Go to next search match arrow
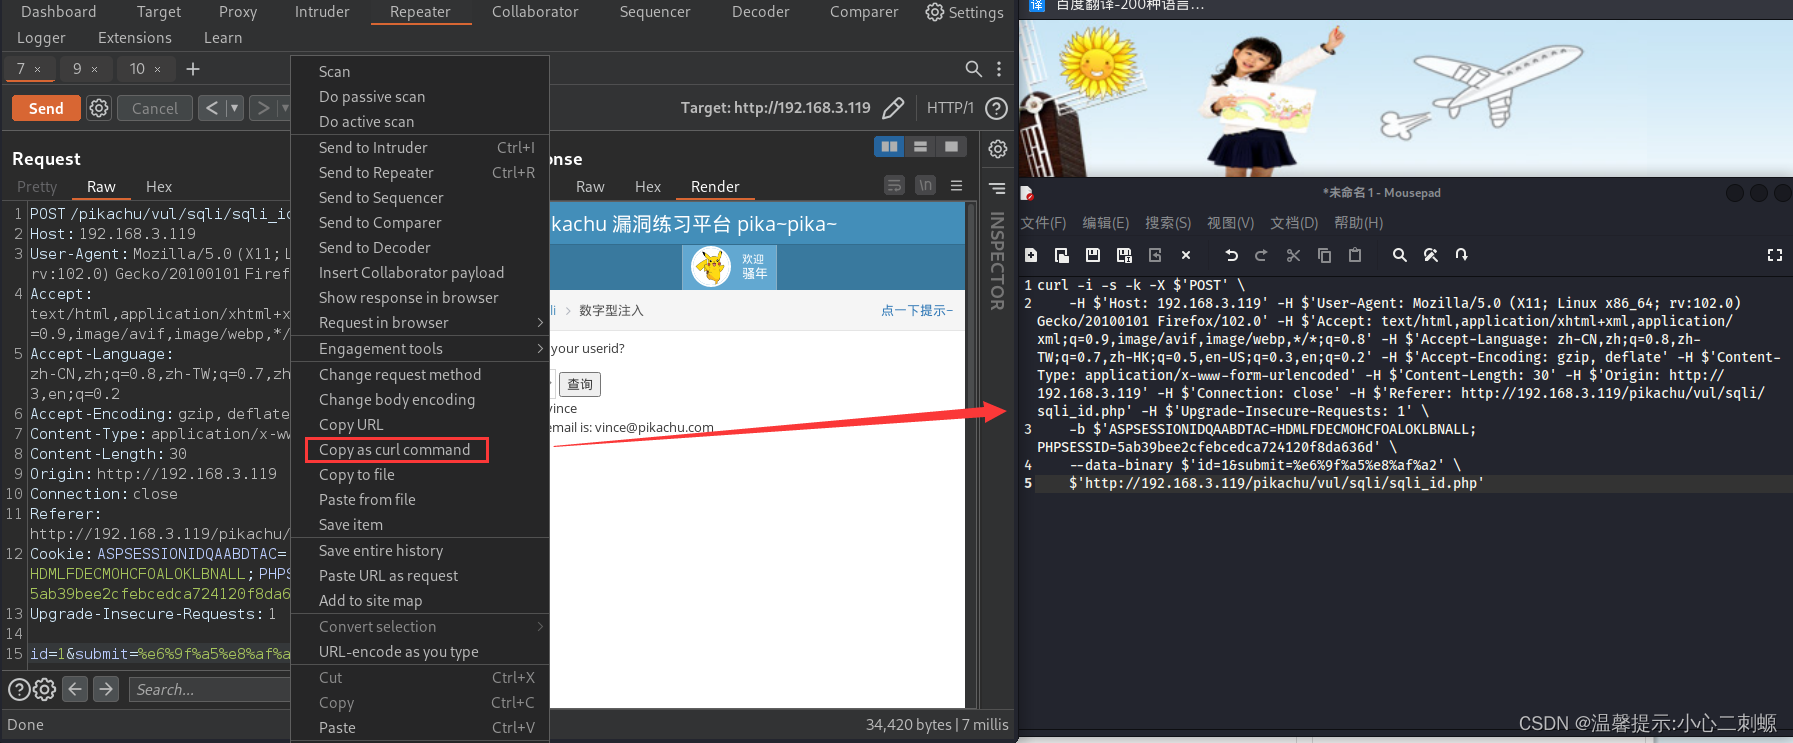The image size is (1793, 743). (106, 689)
